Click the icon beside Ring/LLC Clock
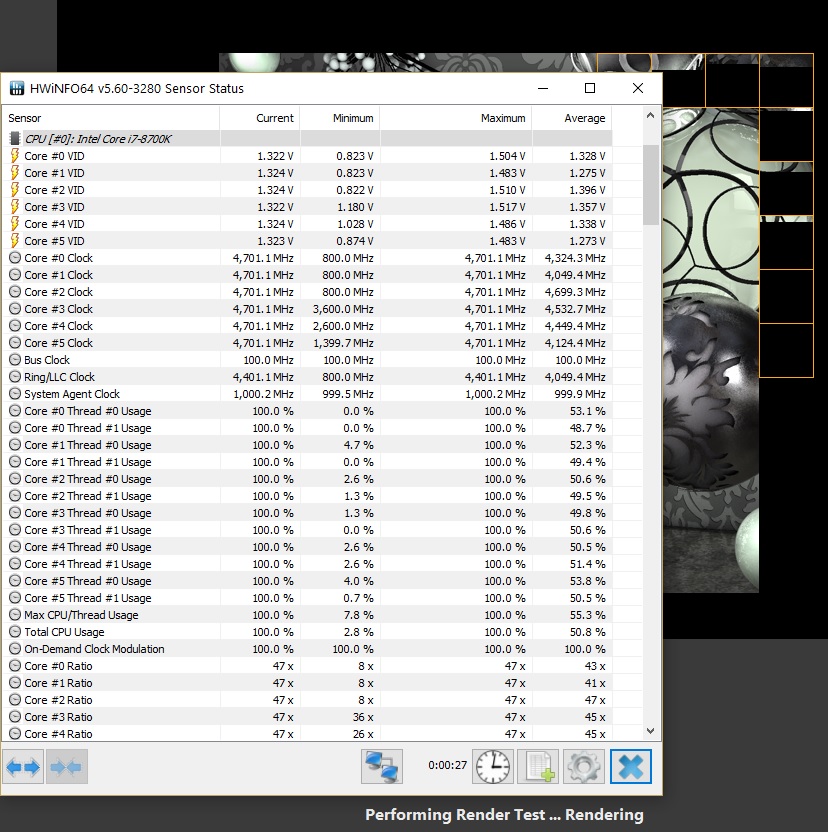 tap(15, 377)
